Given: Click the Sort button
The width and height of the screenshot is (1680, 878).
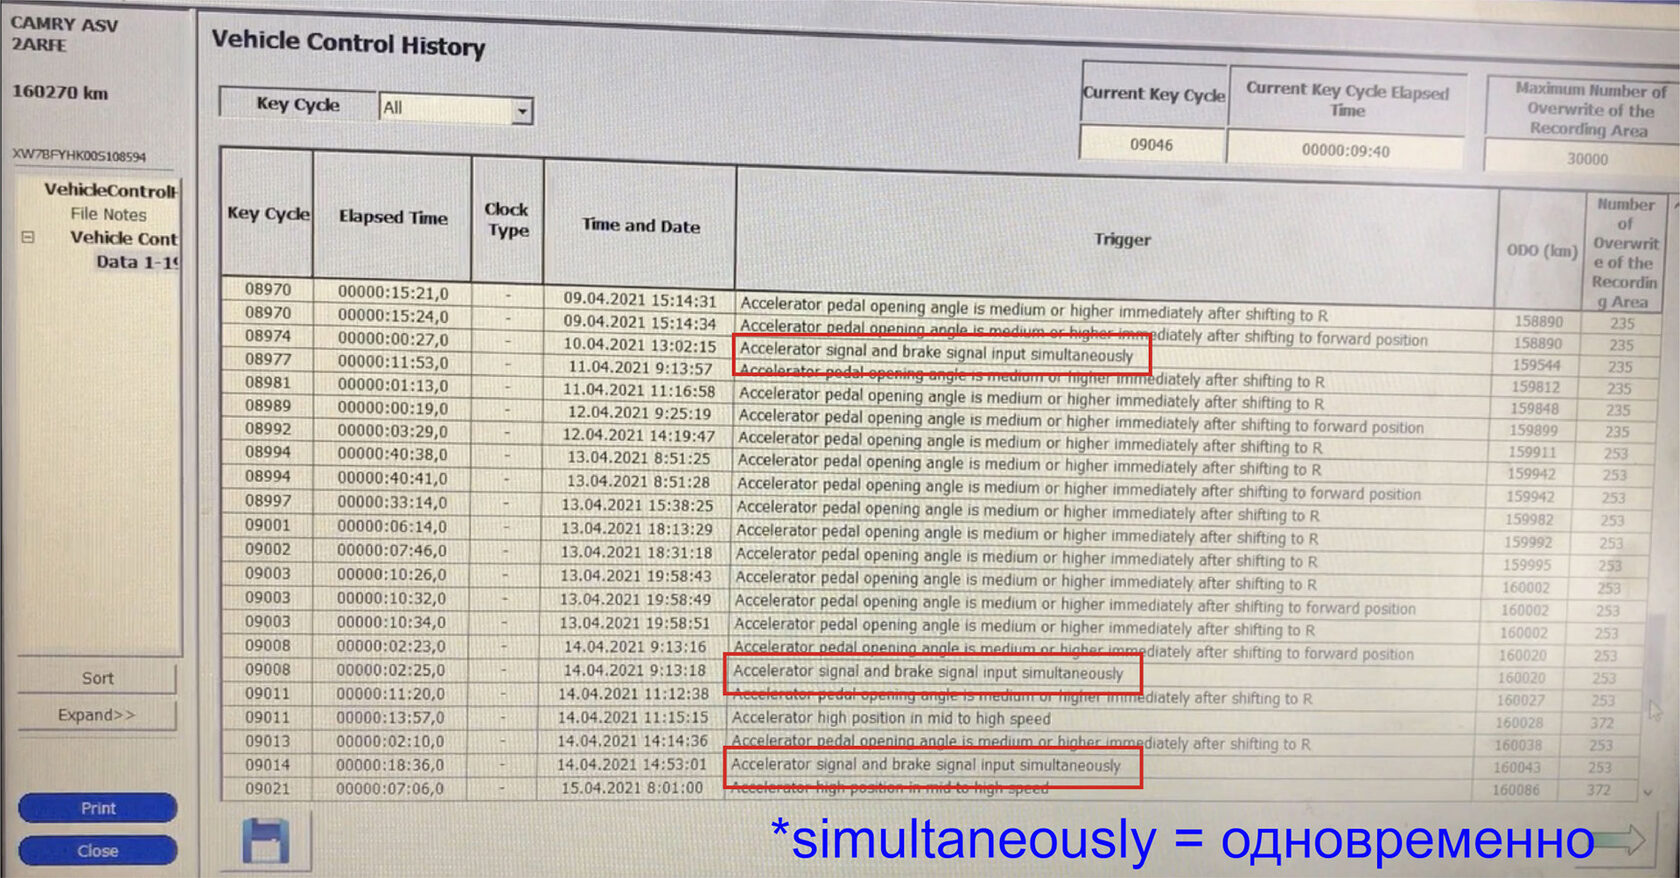Looking at the screenshot, I should tap(97, 678).
